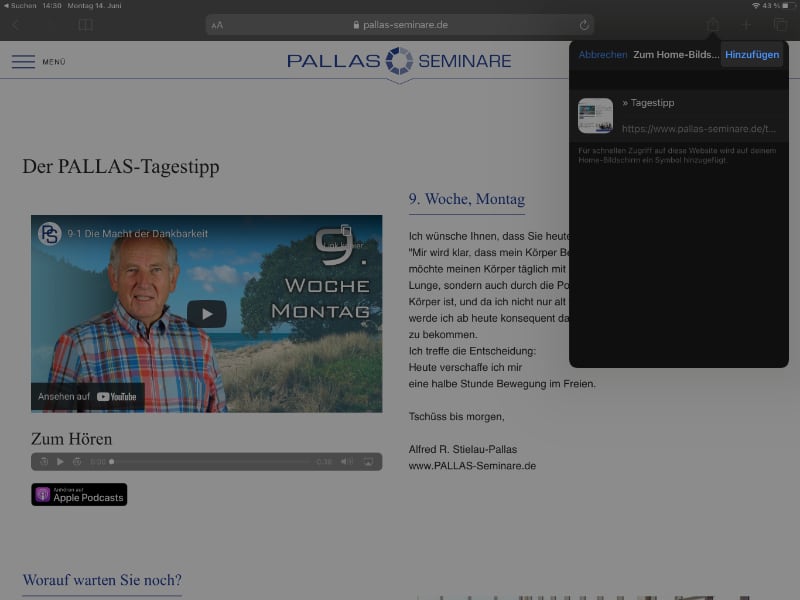
Task: Reload the page with the refresh icon
Action: [584, 24]
